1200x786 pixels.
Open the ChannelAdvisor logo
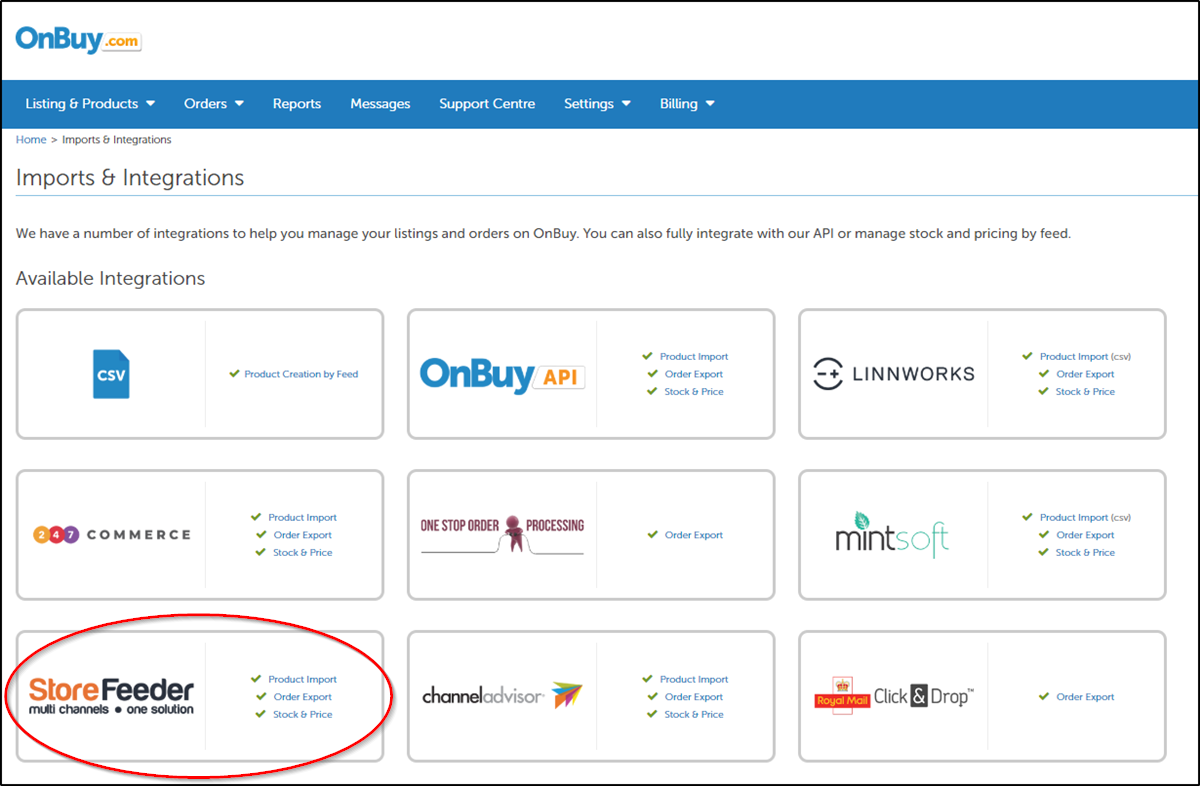pos(502,696)
